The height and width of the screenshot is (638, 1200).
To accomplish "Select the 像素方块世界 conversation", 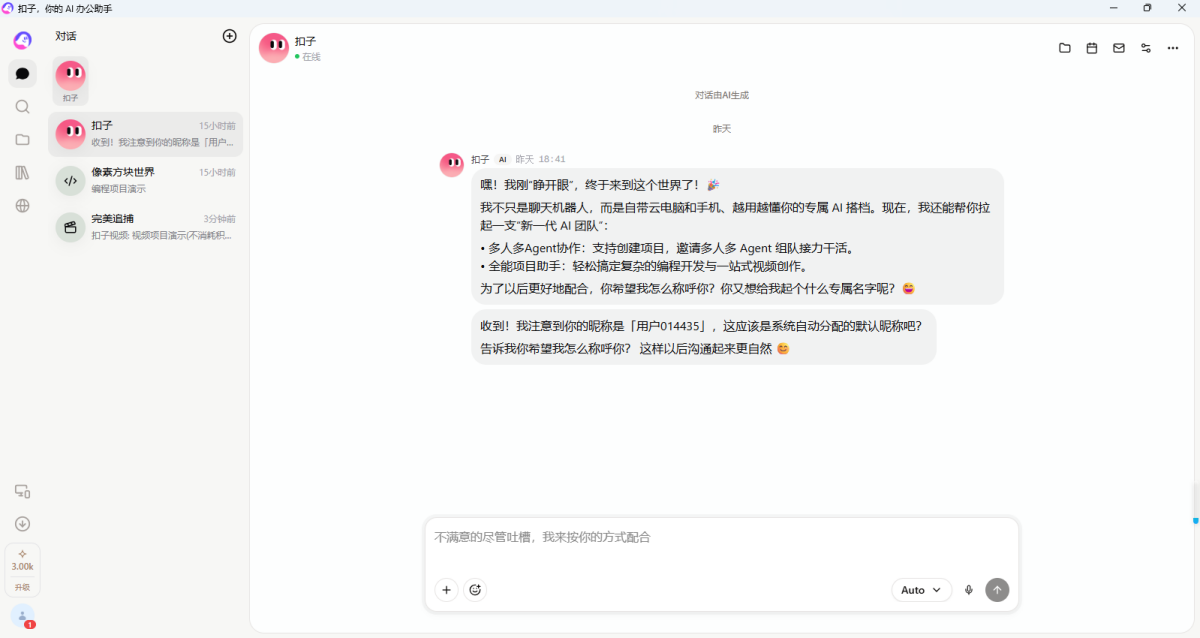I will click(x=146, y=180).
